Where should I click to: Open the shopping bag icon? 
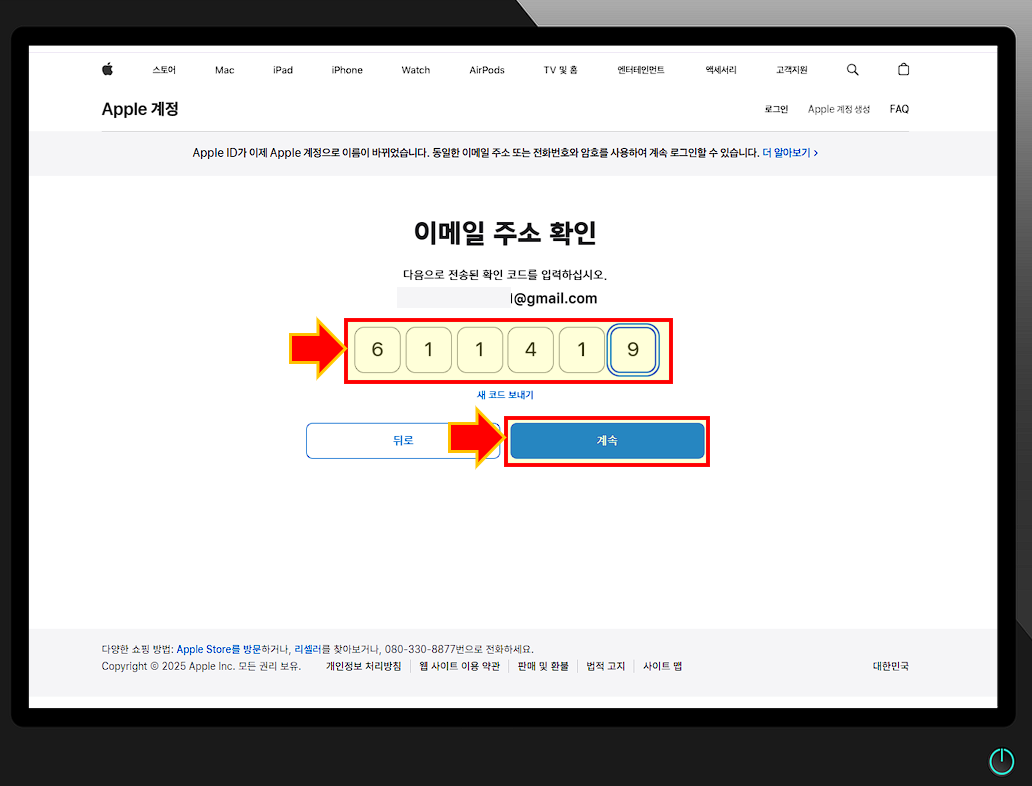pyautogui.click(x=903, y=69)
